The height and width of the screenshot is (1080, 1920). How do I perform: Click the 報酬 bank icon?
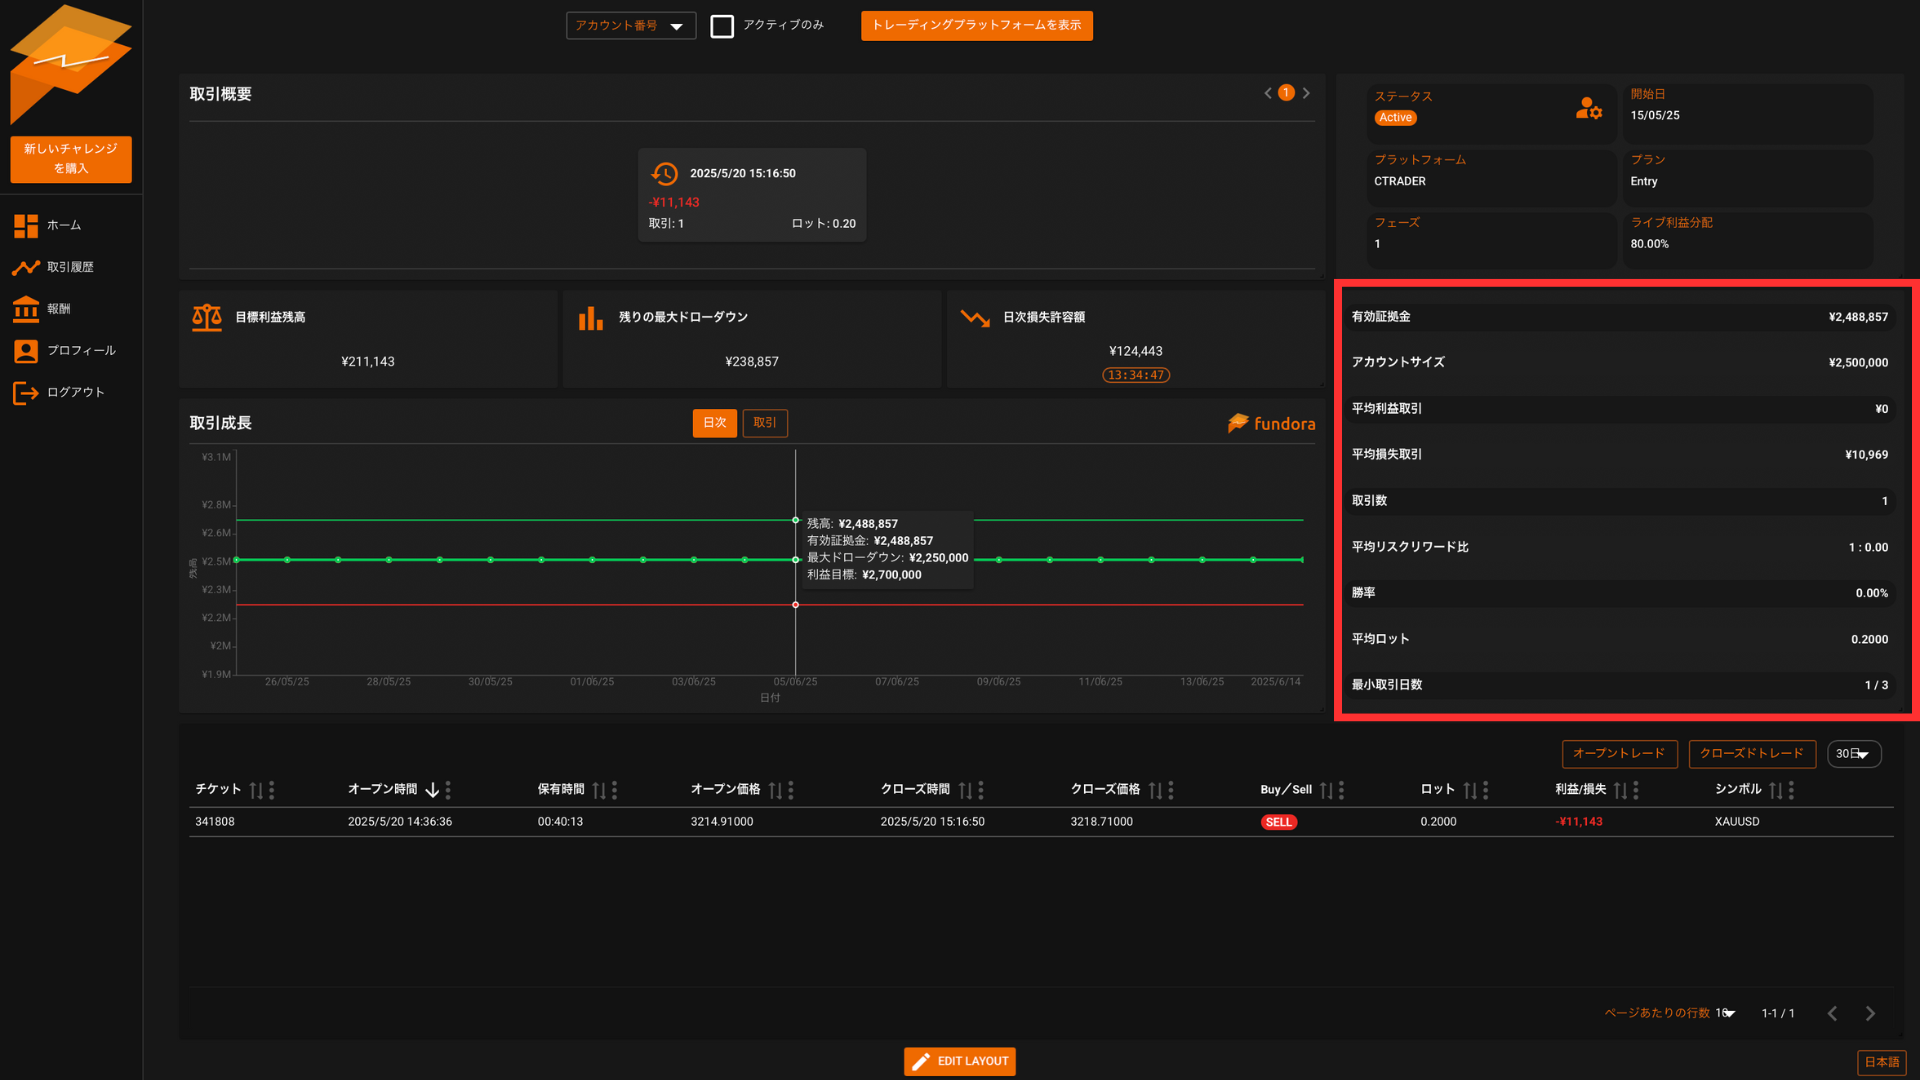(x=26, y=309)
